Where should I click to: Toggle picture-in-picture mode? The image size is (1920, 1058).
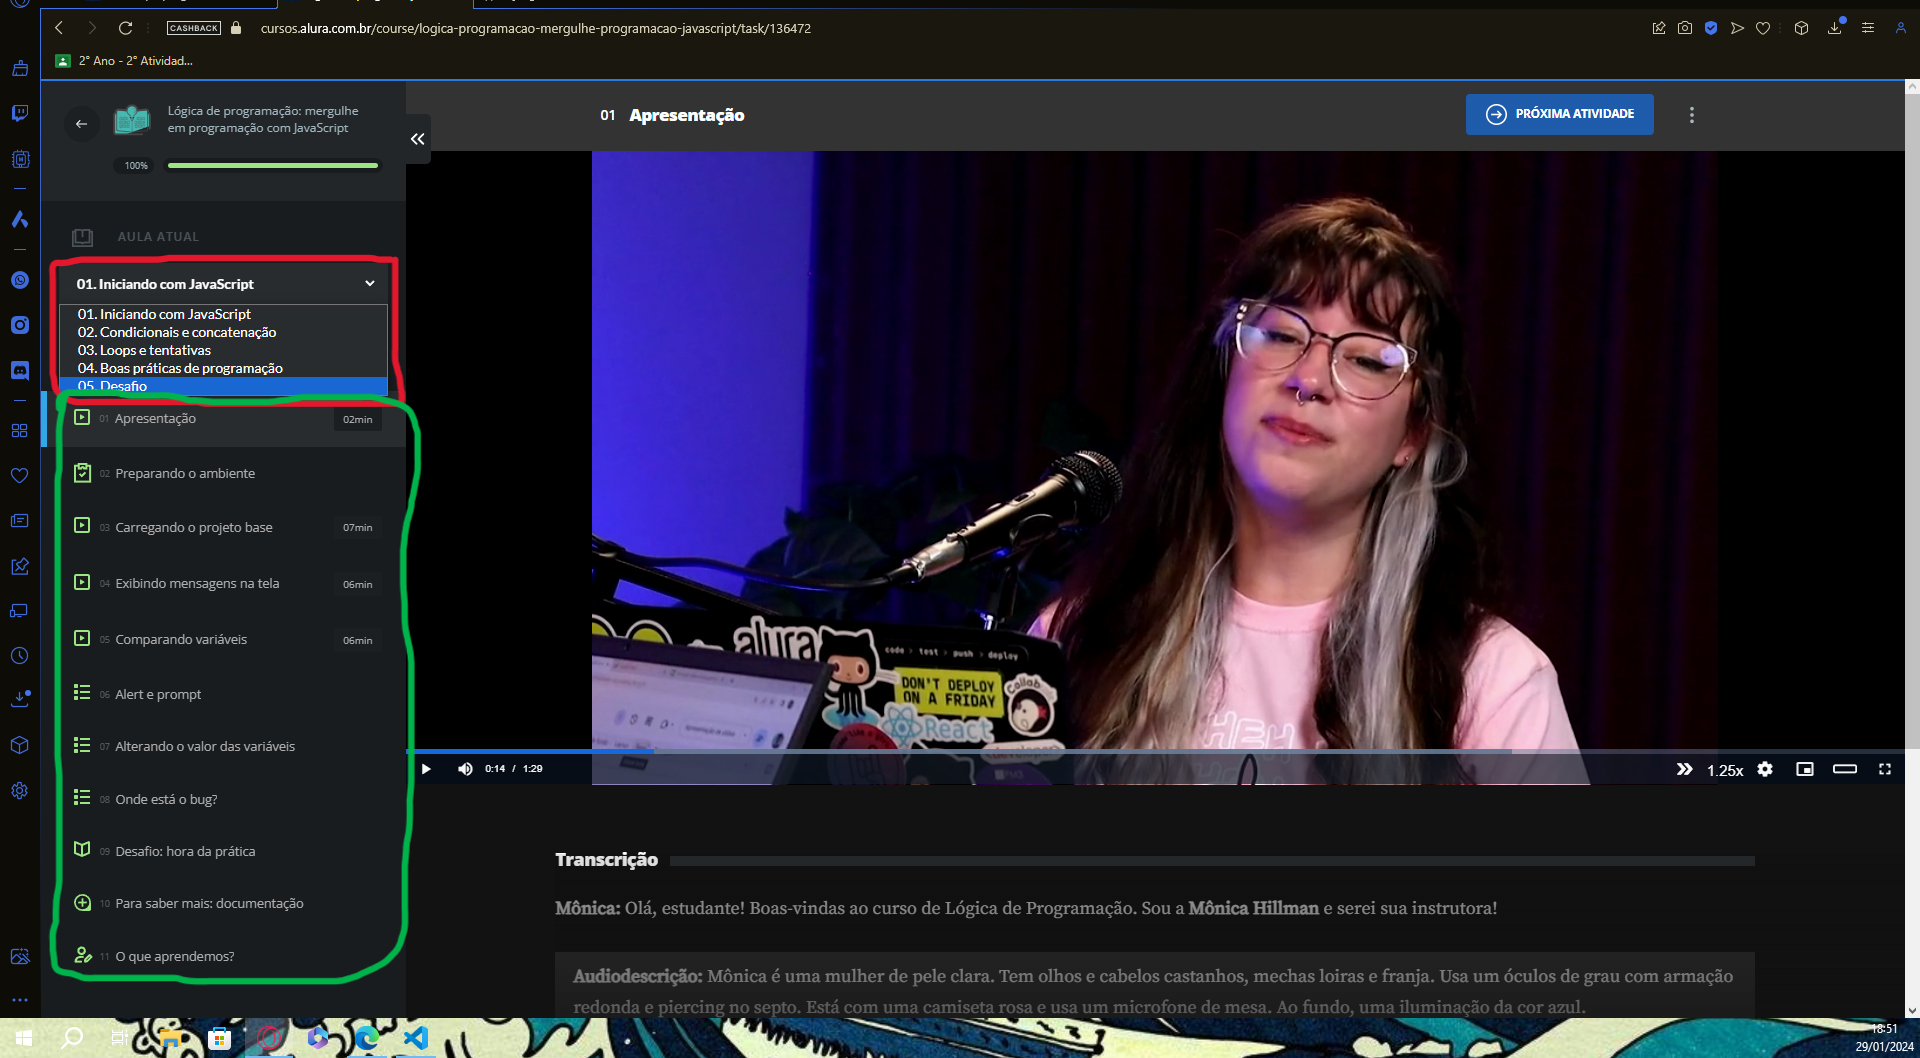point(1805,769)
